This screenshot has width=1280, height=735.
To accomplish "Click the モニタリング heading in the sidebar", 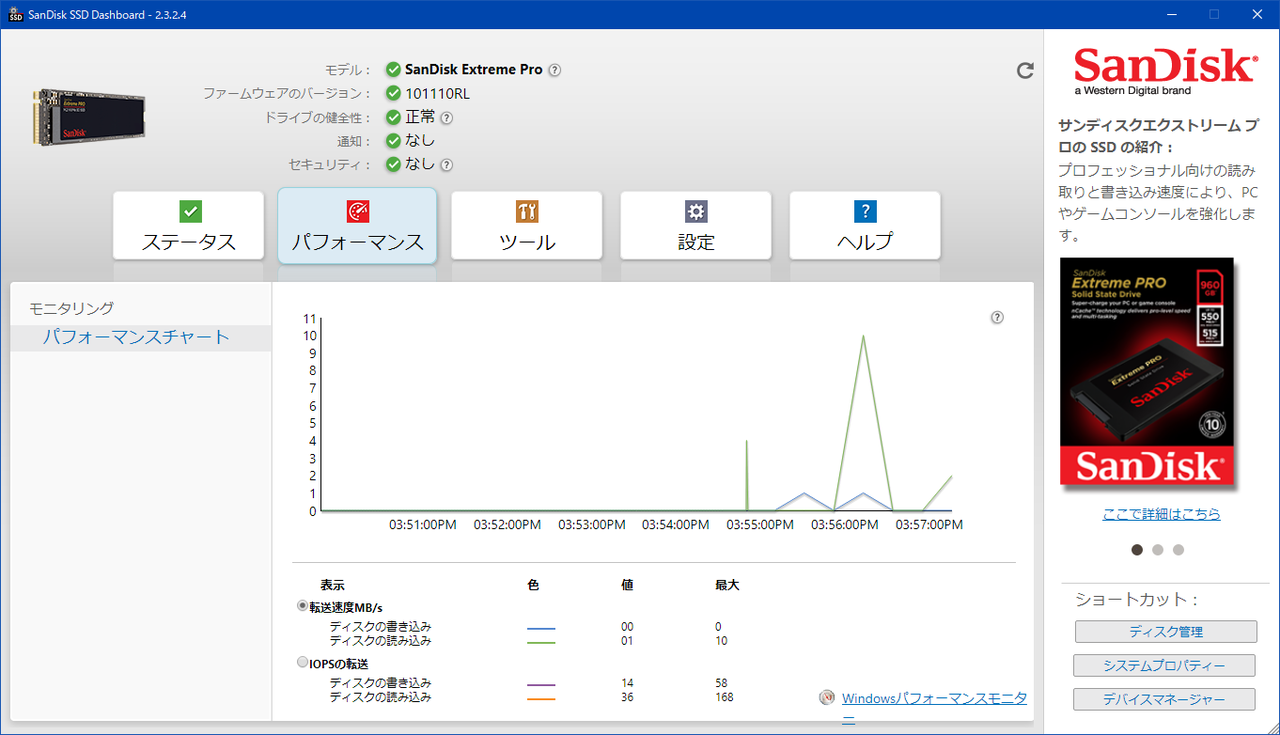I will pos(71,308).
